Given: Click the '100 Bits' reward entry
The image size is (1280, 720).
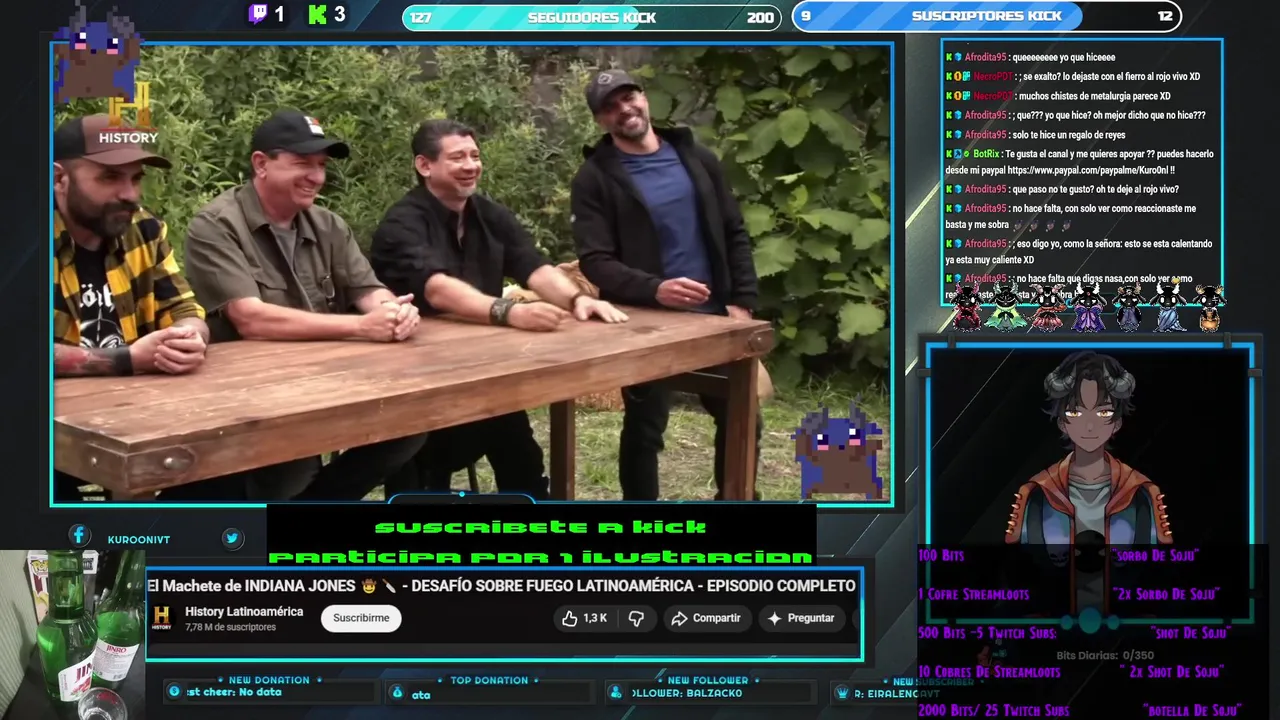Looking at the screenshot, I should tap(941, 555).
